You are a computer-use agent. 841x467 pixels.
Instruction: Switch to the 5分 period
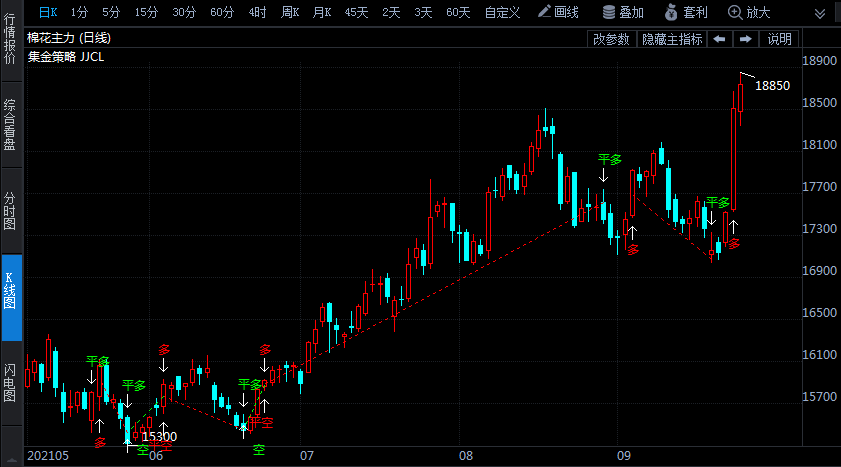(111, 12)
